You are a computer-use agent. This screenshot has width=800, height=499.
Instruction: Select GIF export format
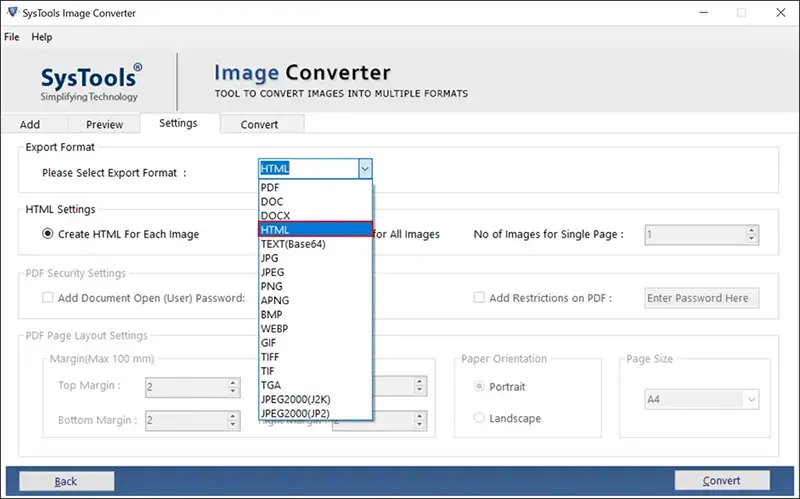pyautogui.click(x=315, y=343)
